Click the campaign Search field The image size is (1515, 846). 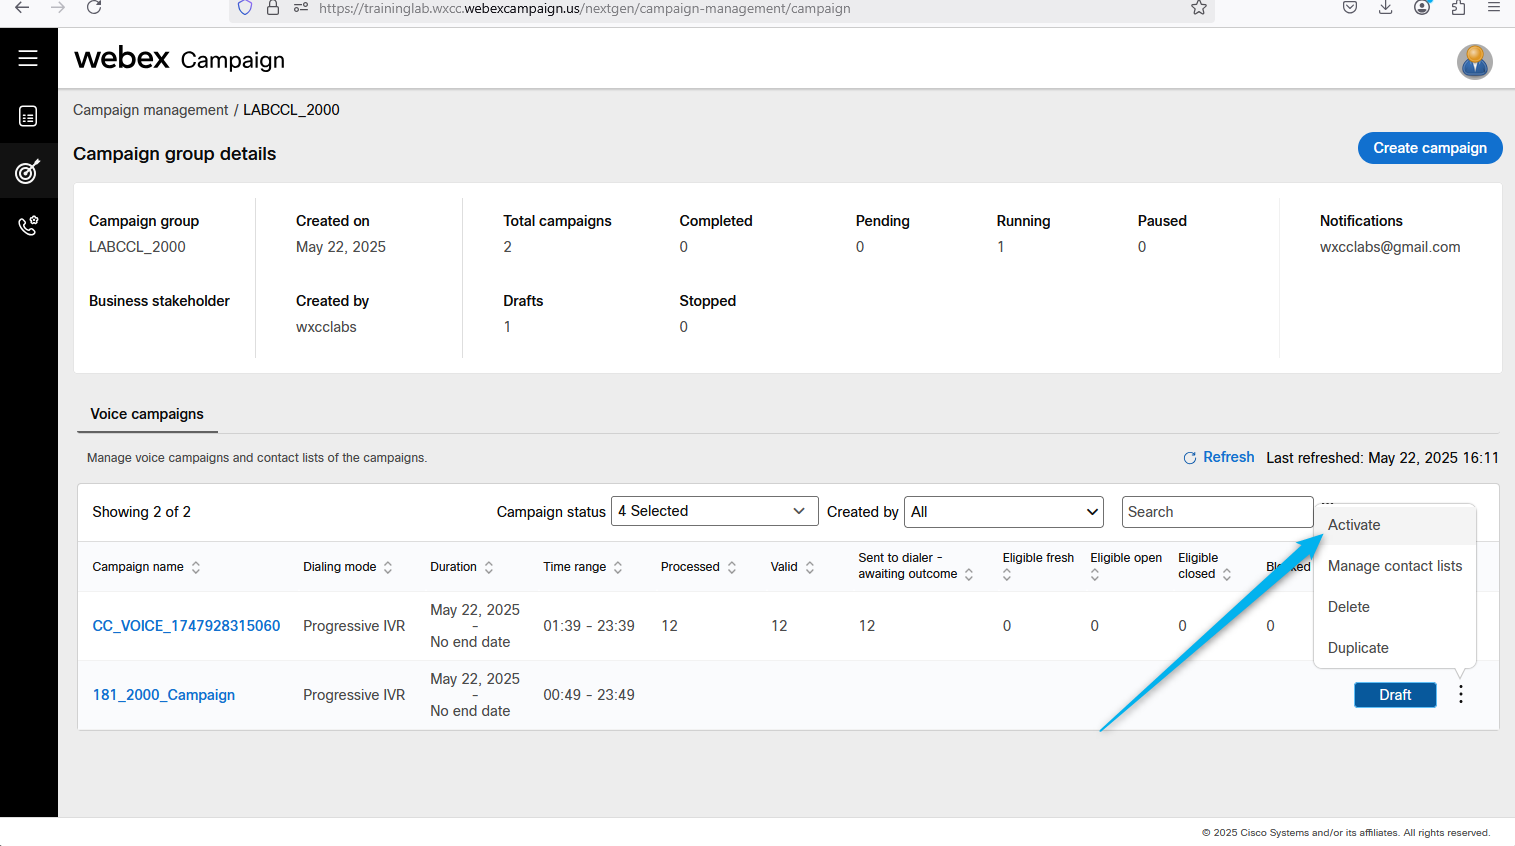point(1216,512)
